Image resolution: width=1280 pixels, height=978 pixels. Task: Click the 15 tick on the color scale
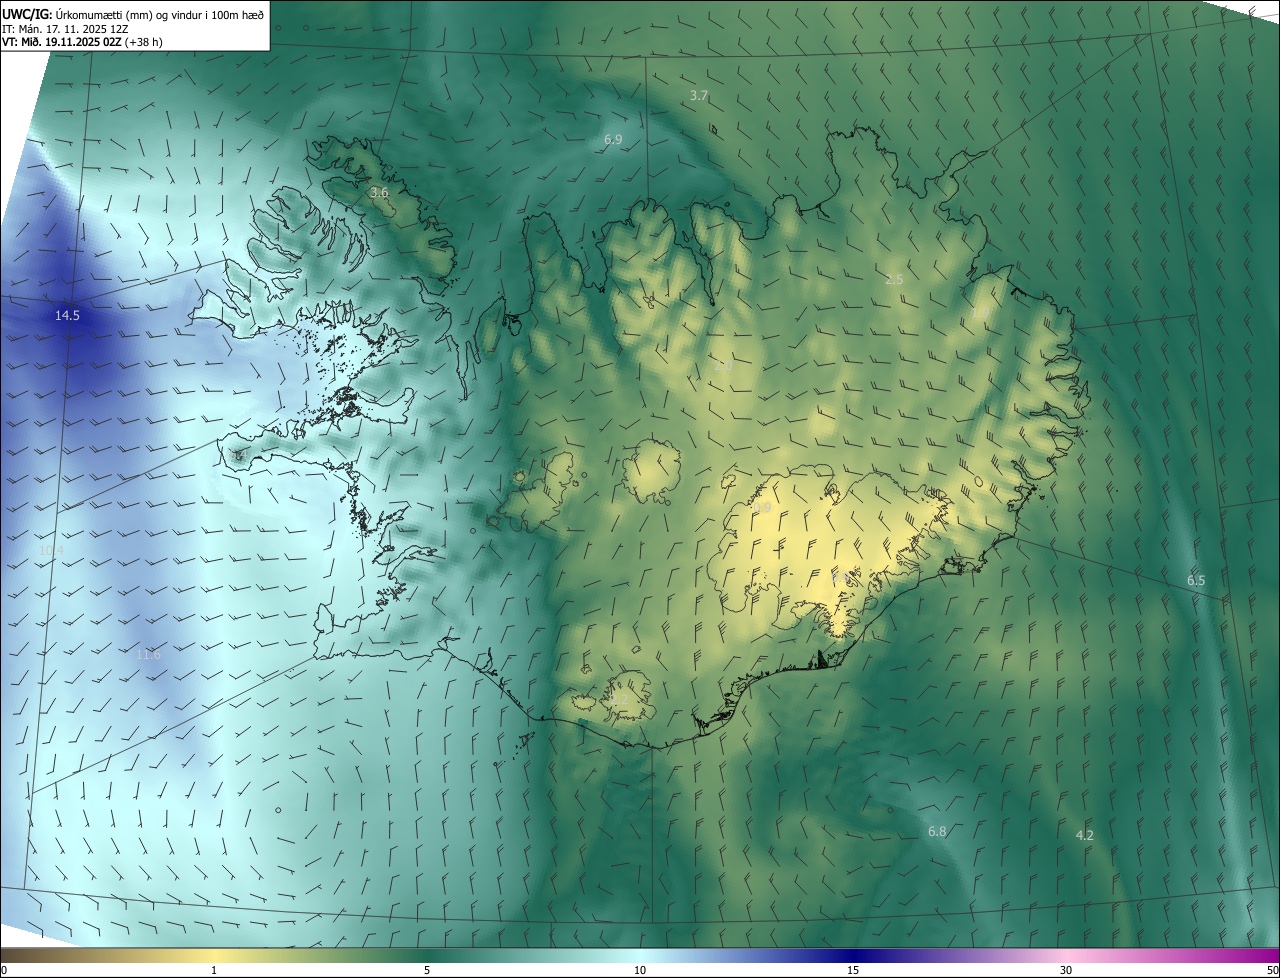(x=853, y=970)
